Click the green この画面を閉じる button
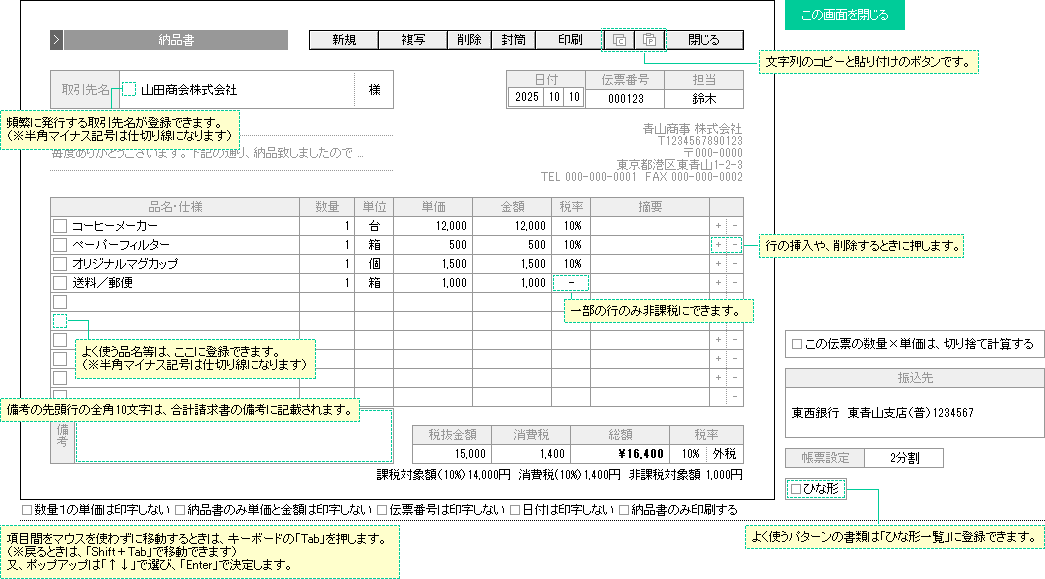 (x=844, y=15)
